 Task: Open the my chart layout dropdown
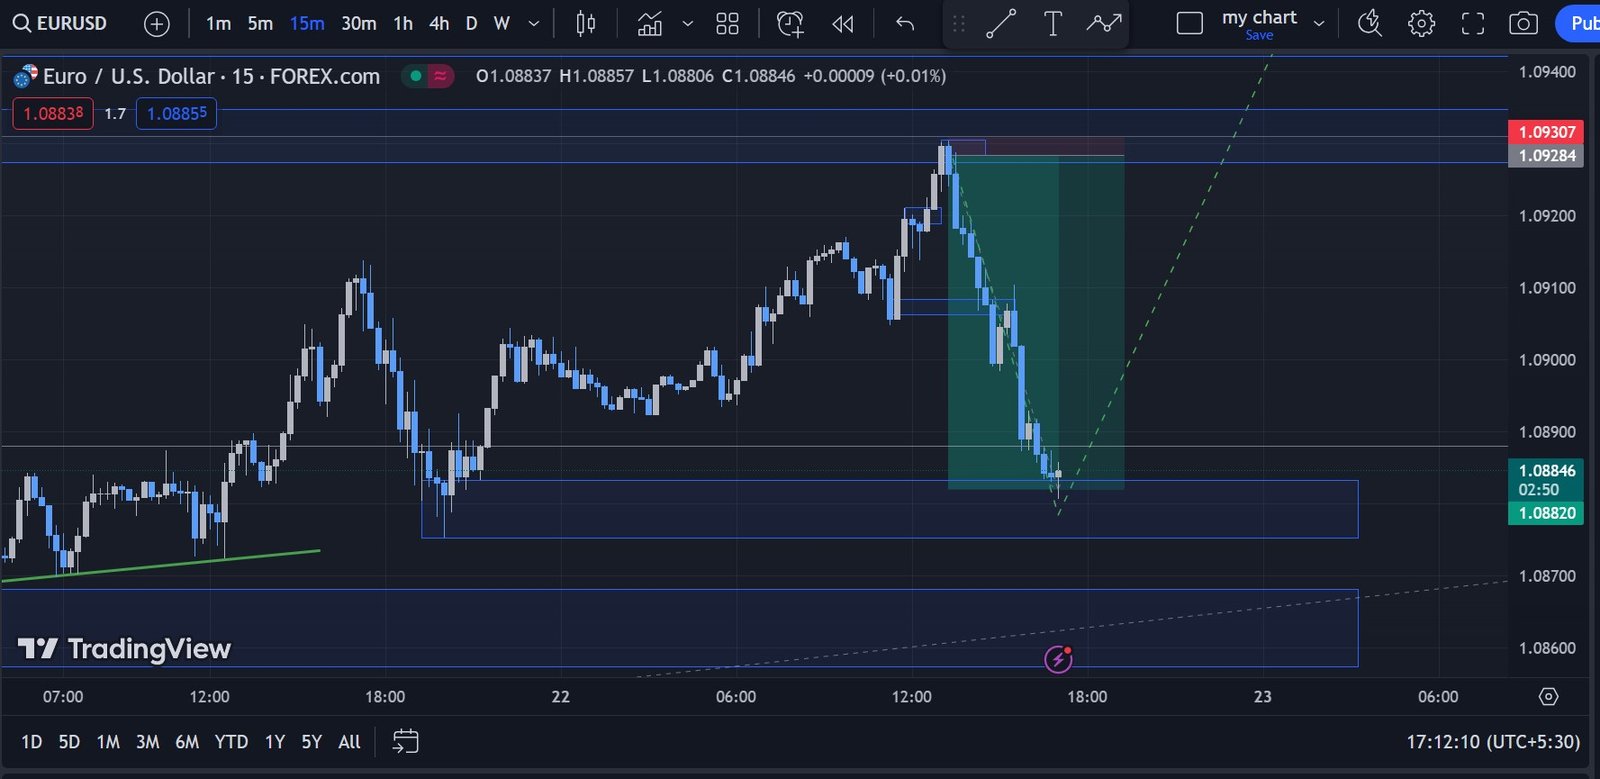click(x=1319, y=23)
